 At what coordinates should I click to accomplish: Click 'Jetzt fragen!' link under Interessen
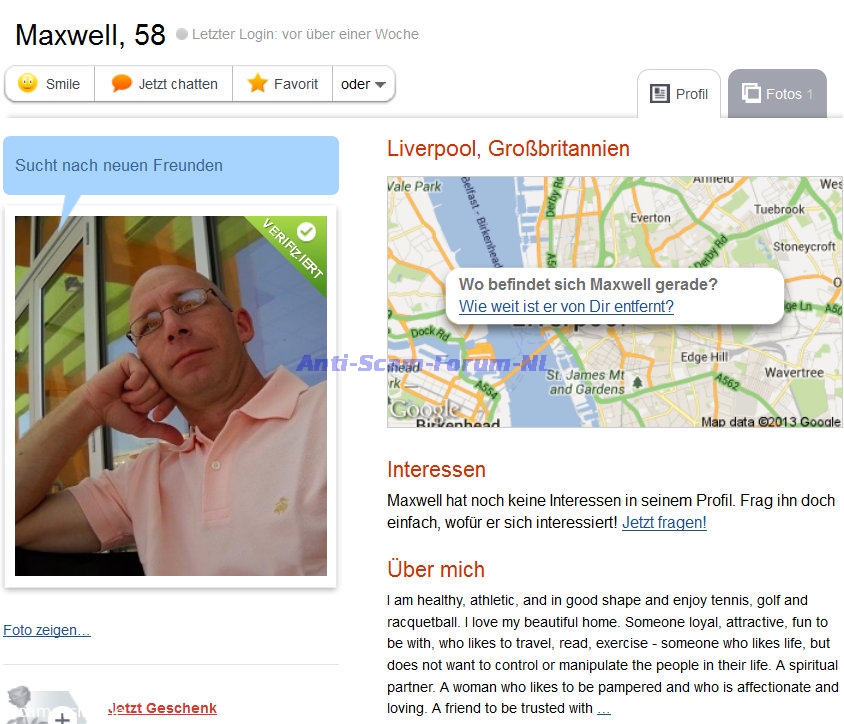[664, 523]
